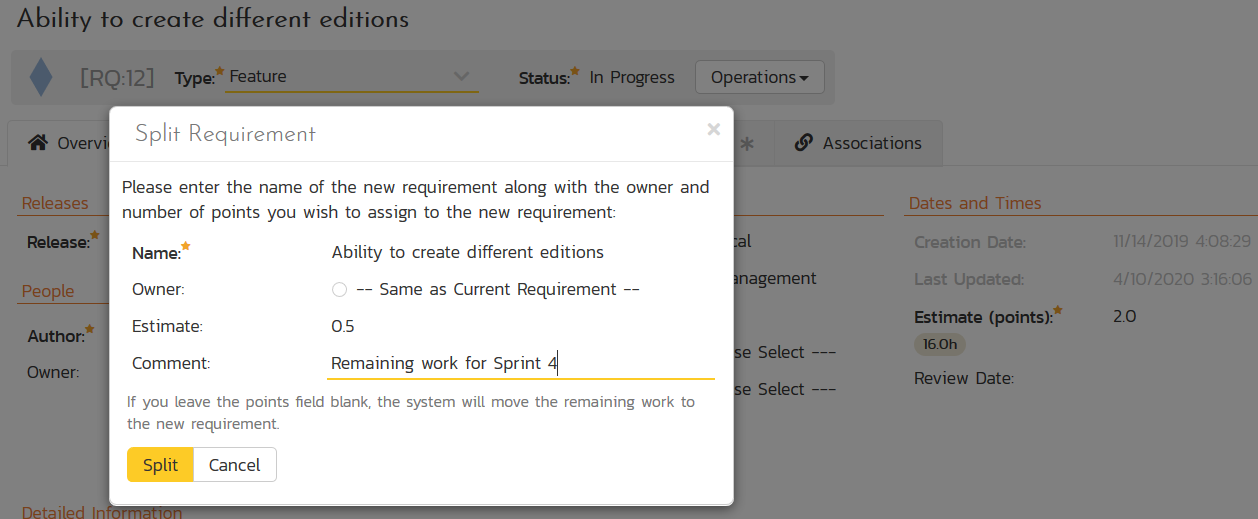The image size is (1258, 519).
Task: Click the circular owner avatar icon
Action: tap(339, 290)
